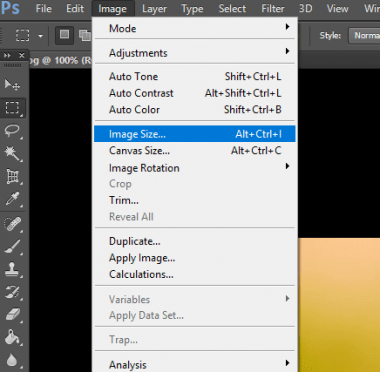Image resolution: width=380 pixels, height=372 pixels.
Task: Choose Canvas Size menu entry
Action: pyautogui.click(x=195, y=151)
